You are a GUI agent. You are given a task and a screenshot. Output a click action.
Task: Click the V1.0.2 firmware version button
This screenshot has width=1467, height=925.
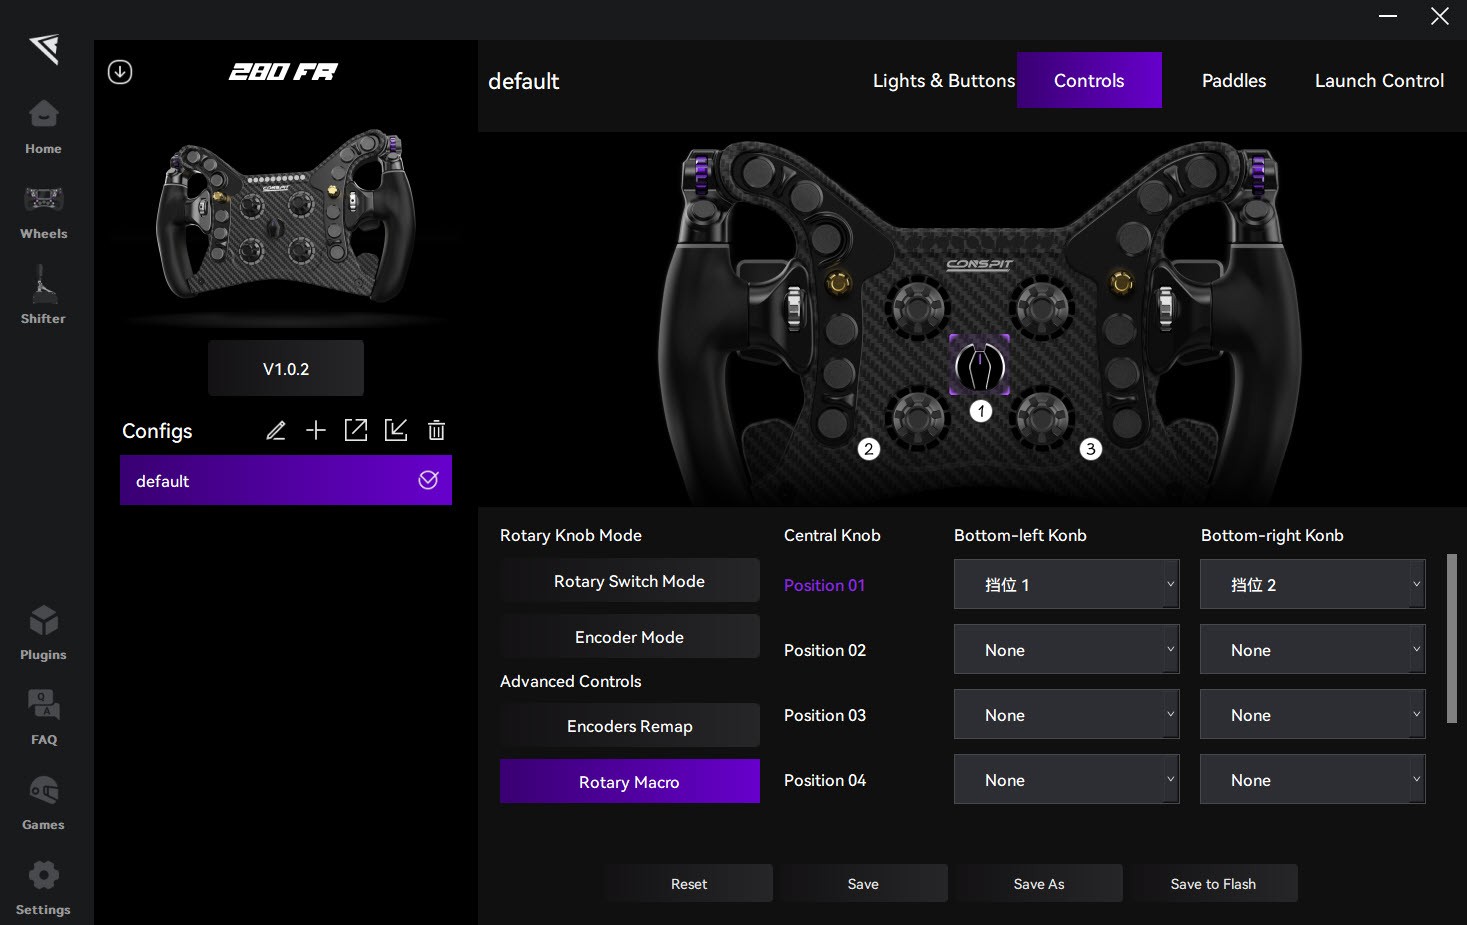point(286,368)
